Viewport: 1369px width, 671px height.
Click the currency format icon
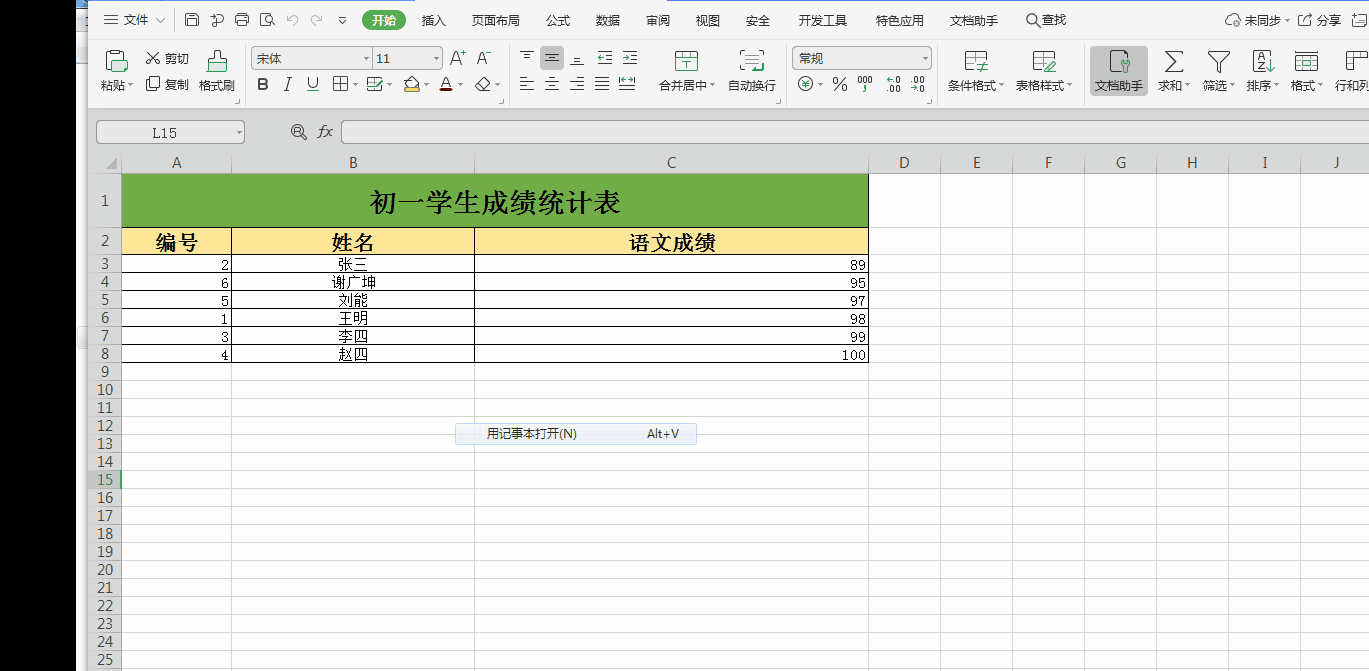(x=806, y=85)
